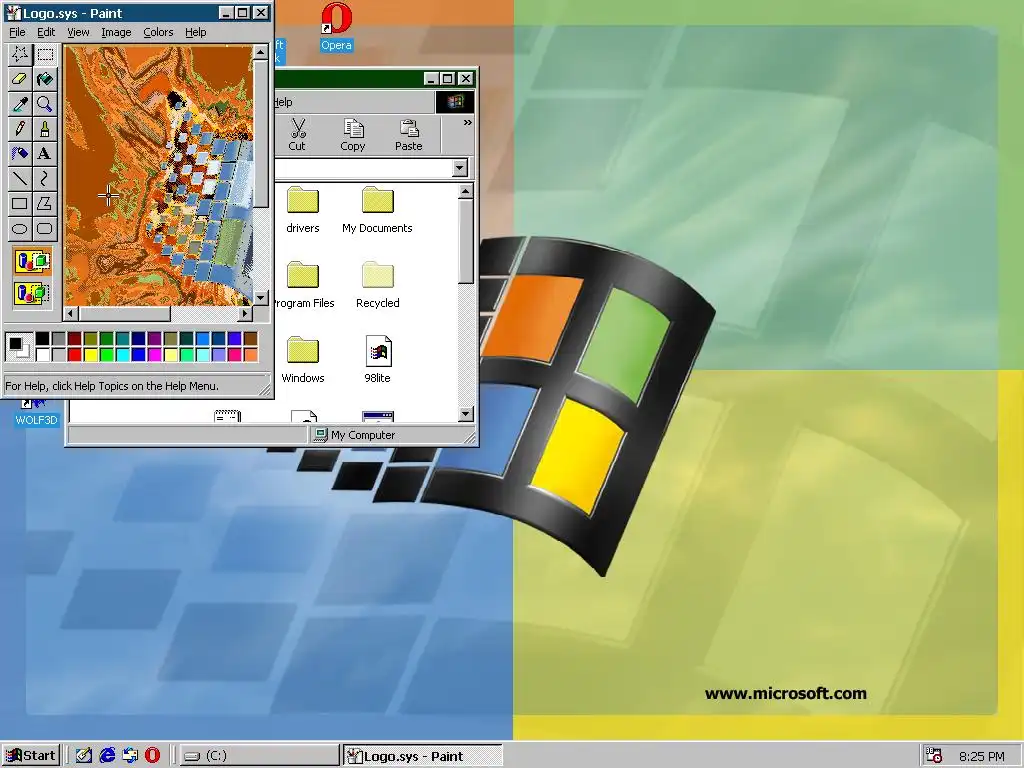Click the Show Desktop quick launch icon

pyautogui.click(x=84, y=756)
